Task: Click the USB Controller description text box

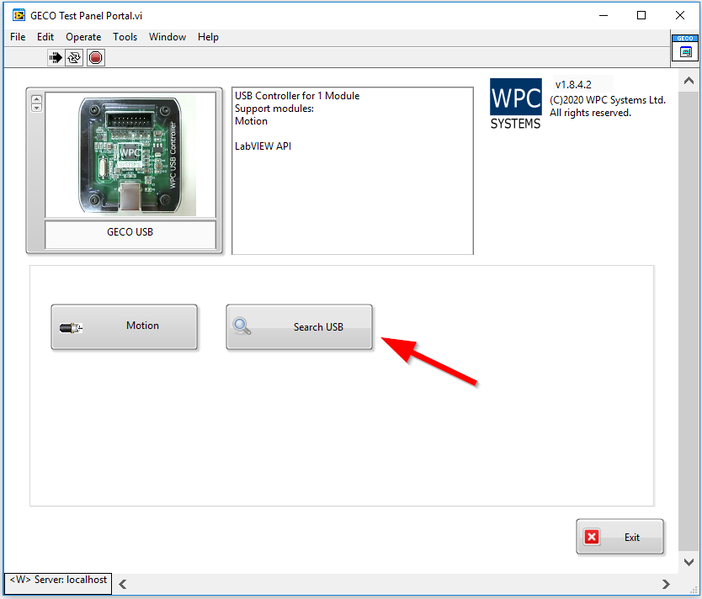Action: [x=352, y=170]
